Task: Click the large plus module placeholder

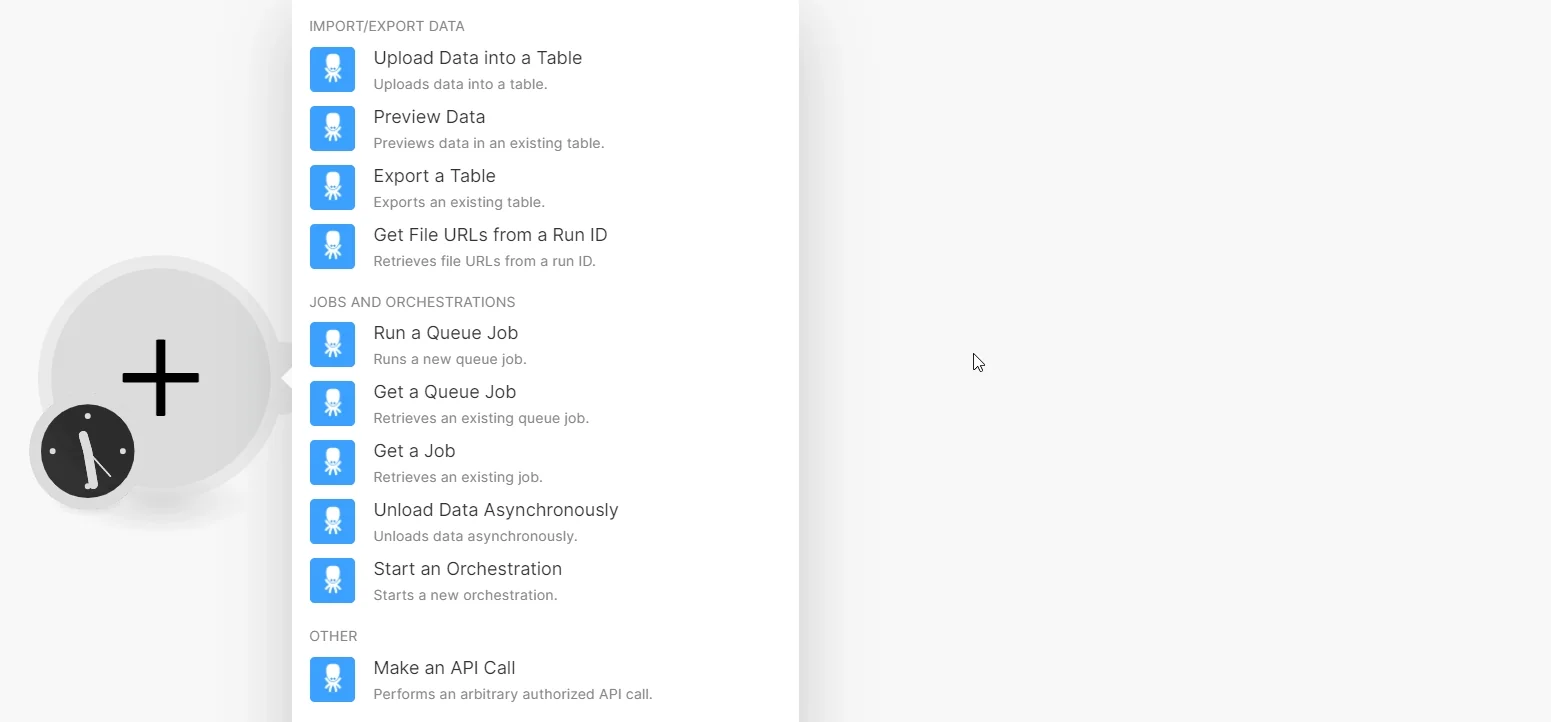Action: (161, 378)
